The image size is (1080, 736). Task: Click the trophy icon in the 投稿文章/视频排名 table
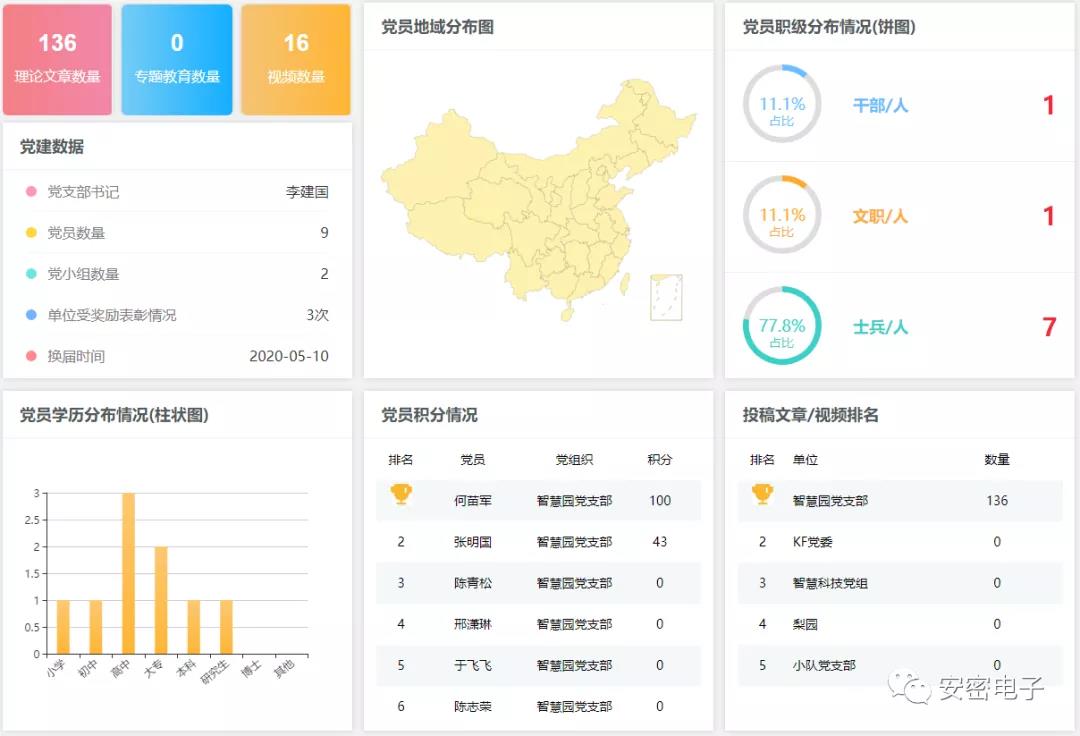pos(762,495)
